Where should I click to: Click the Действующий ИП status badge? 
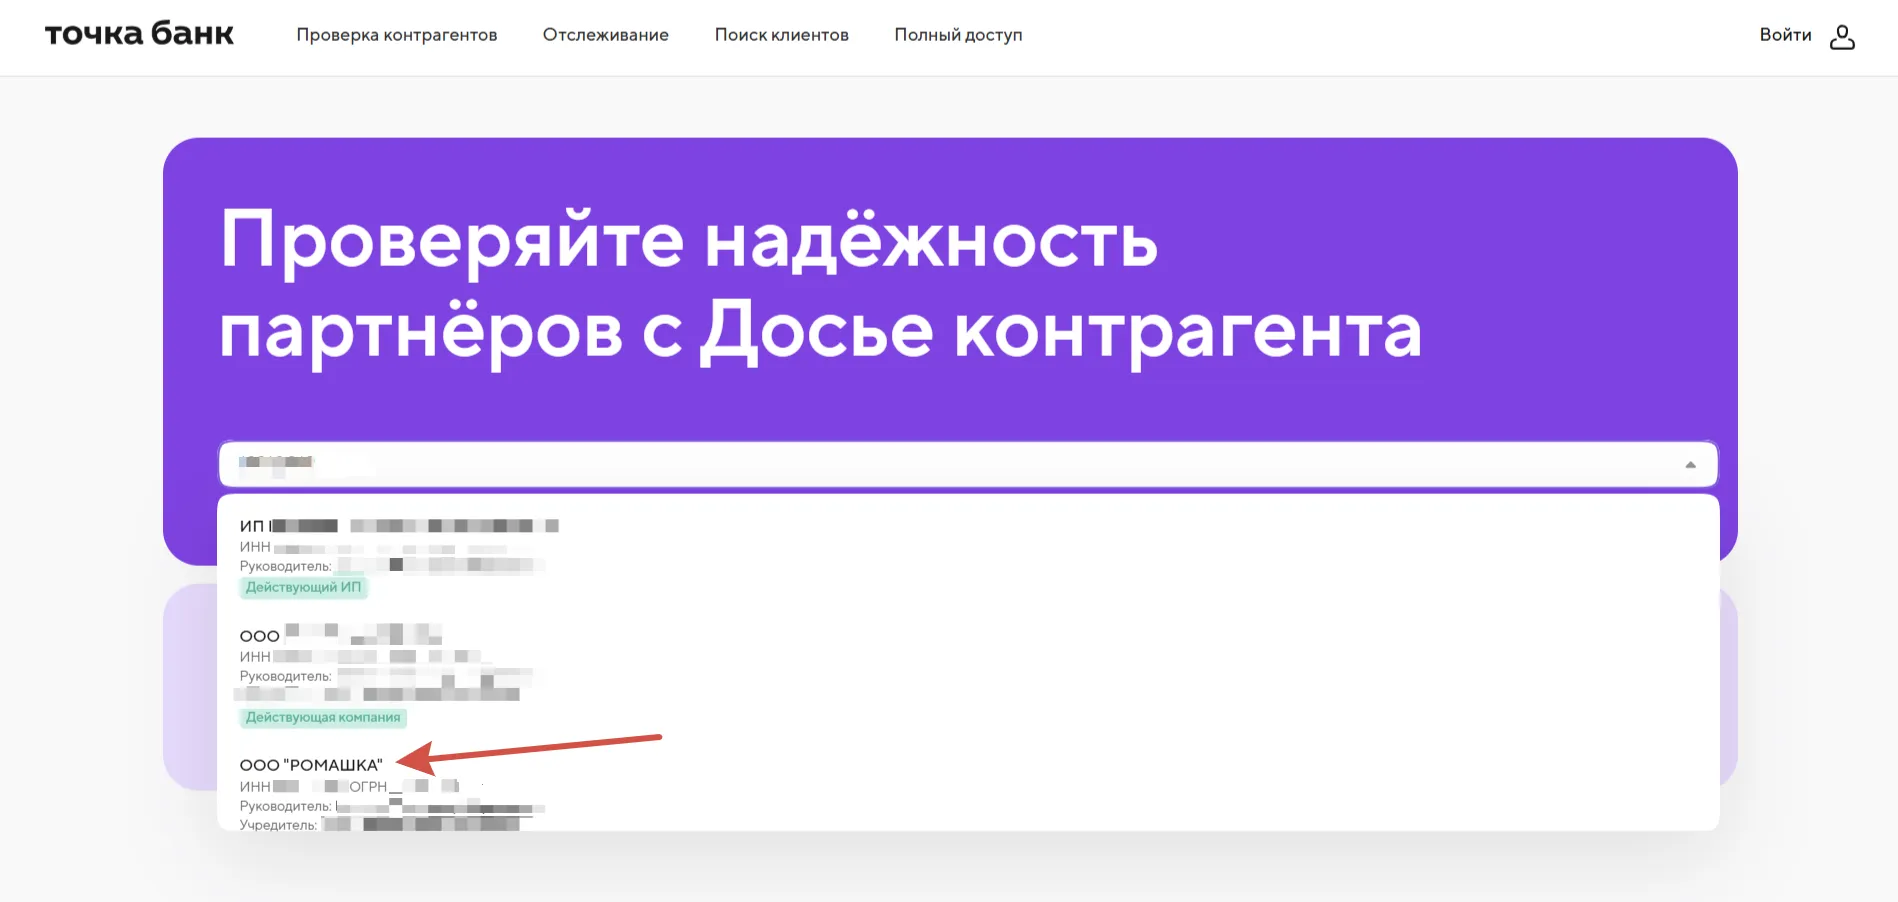click(x=304, y=587)
